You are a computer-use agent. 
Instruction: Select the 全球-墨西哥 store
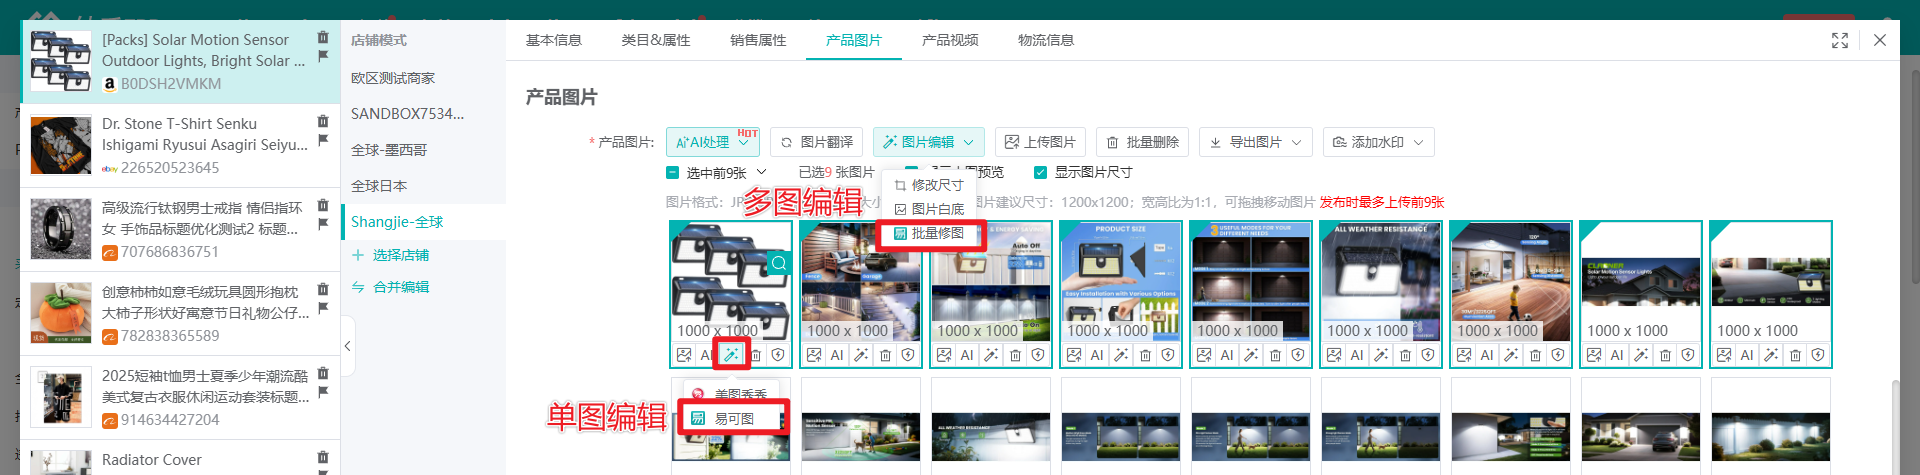coord(423,150)
